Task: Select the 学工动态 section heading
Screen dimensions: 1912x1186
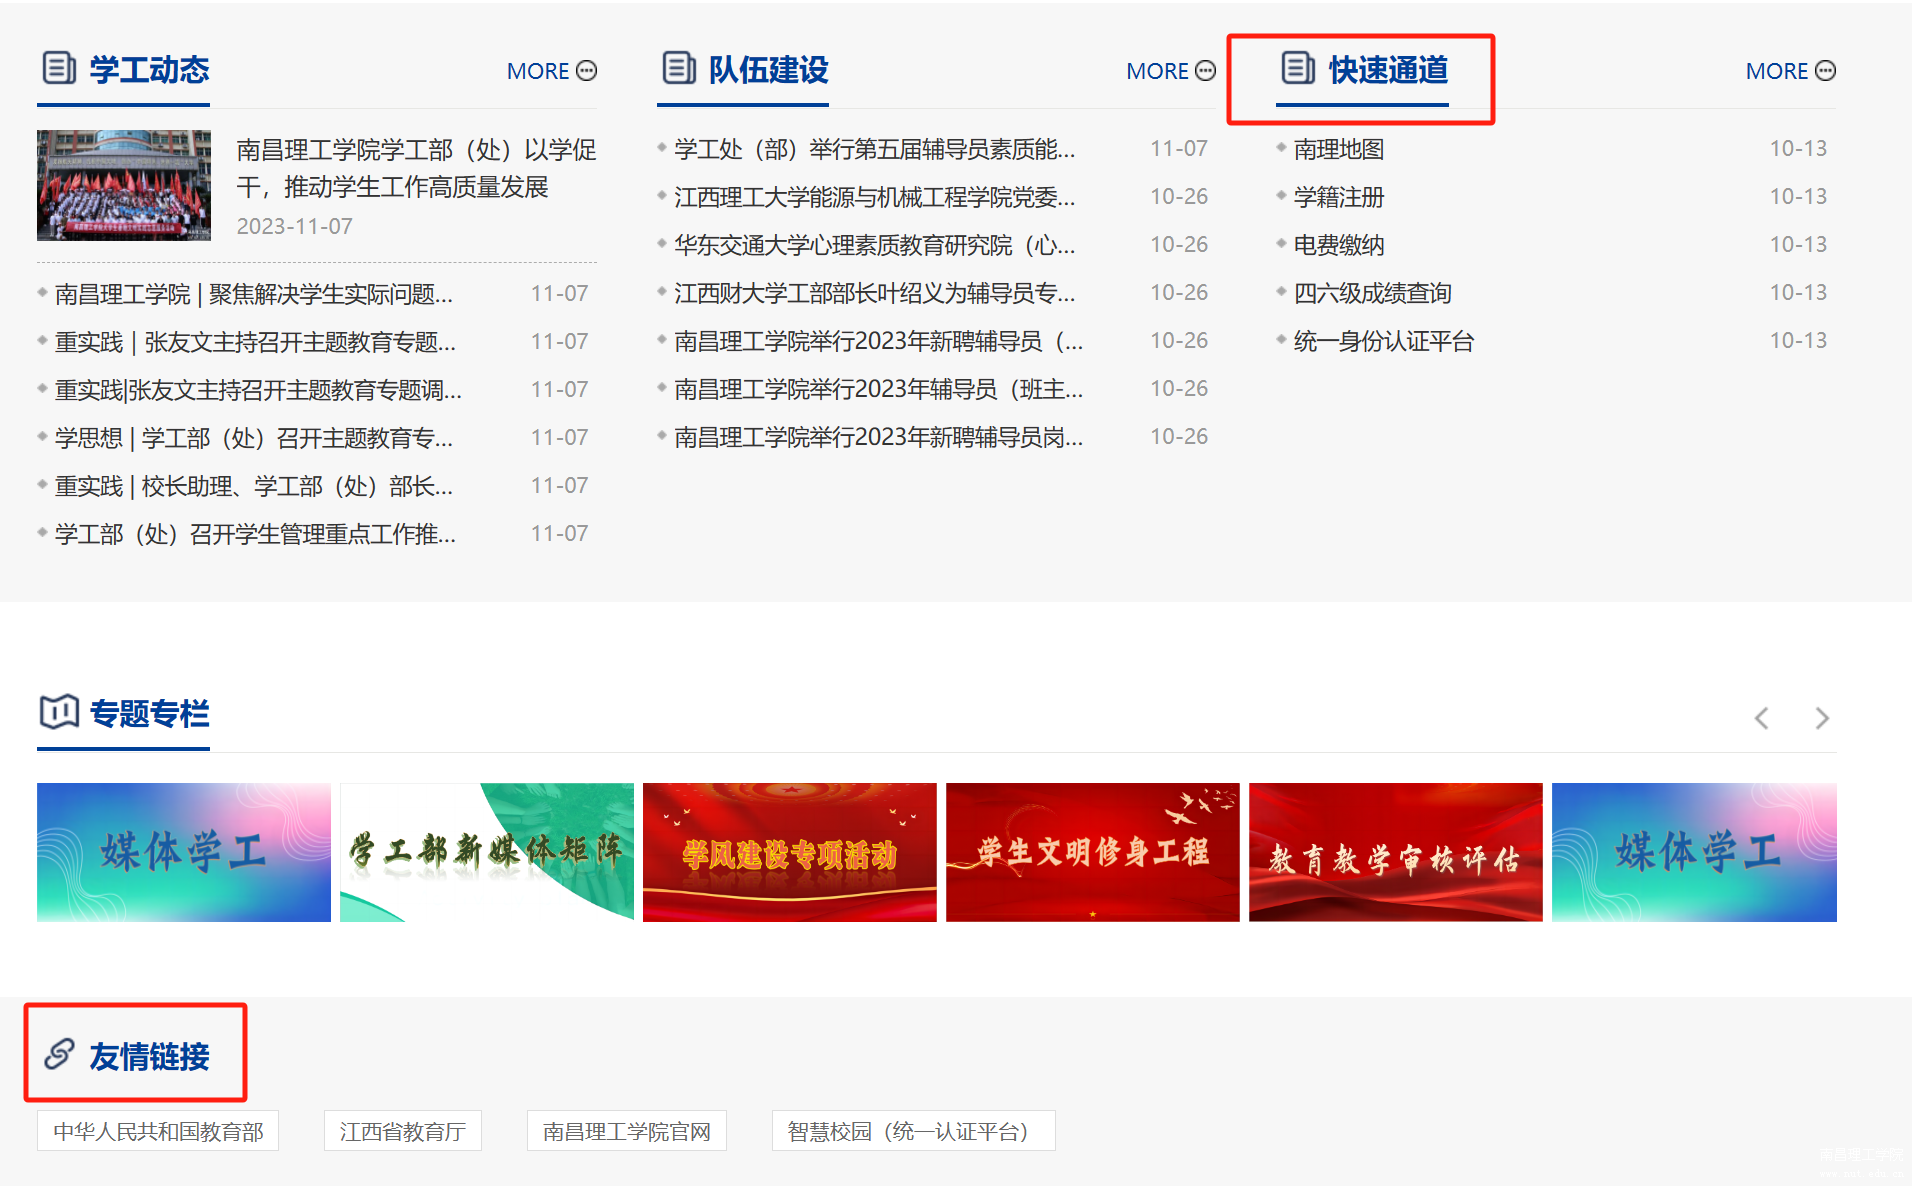Action: pos(149,69)
